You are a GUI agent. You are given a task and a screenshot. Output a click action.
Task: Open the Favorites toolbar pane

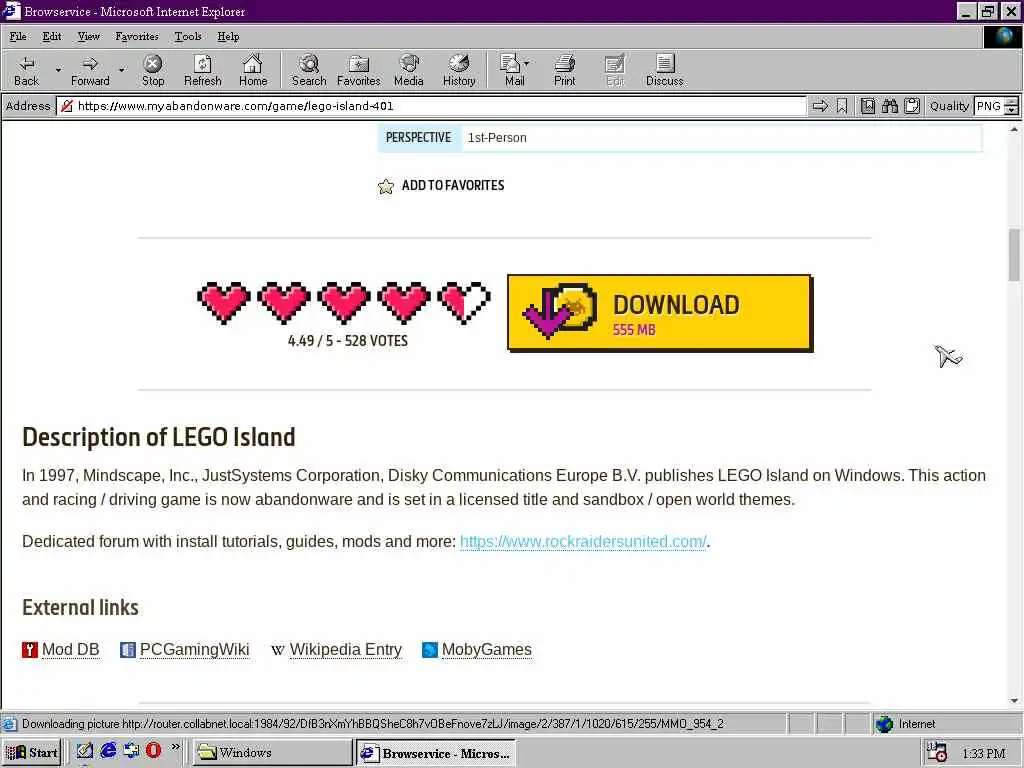pyautogui.click(x=359, y=71)
